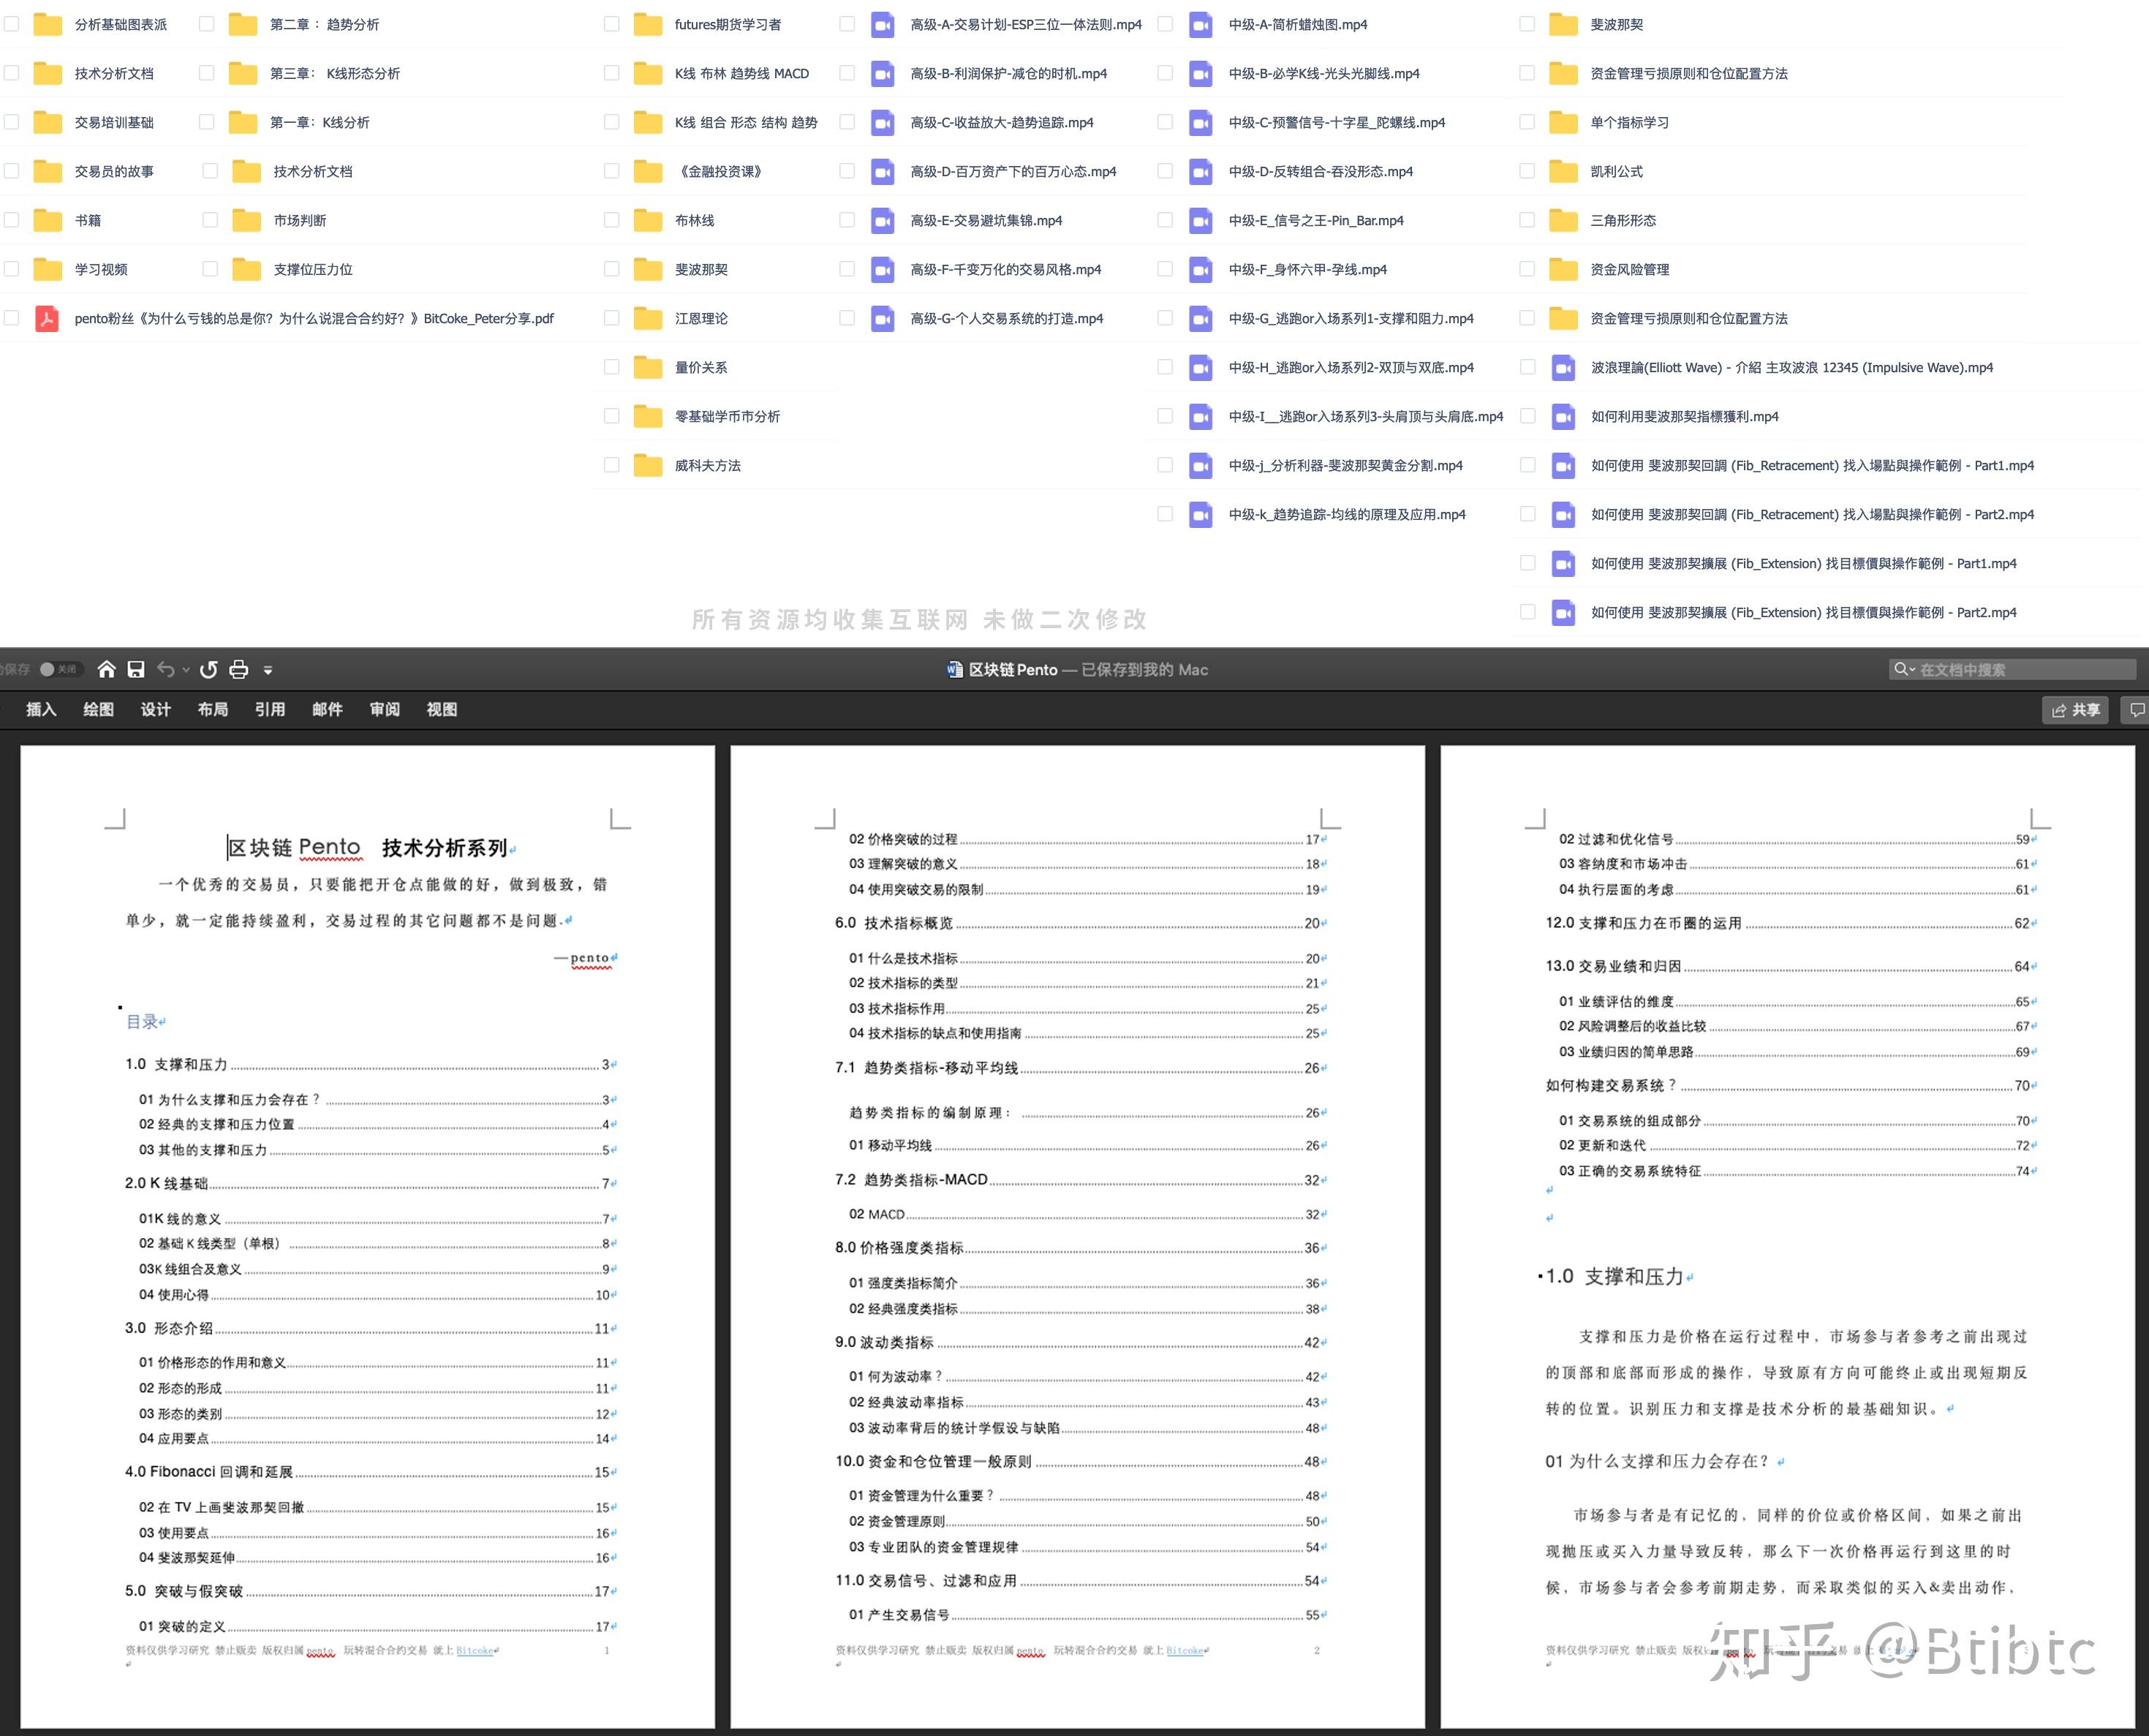Click the futures期货学习者 folder icon

[648, 24]
